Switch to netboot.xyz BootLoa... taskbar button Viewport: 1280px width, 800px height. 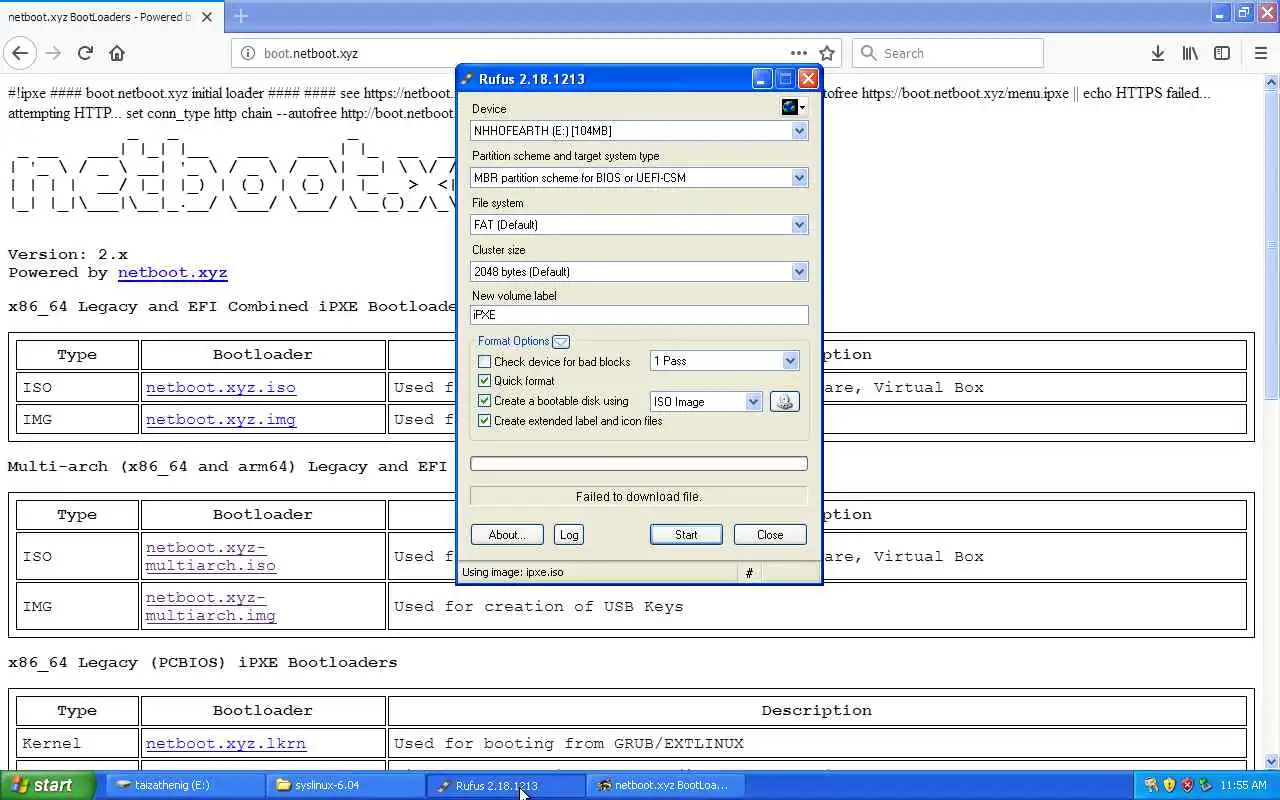(666, 785)
